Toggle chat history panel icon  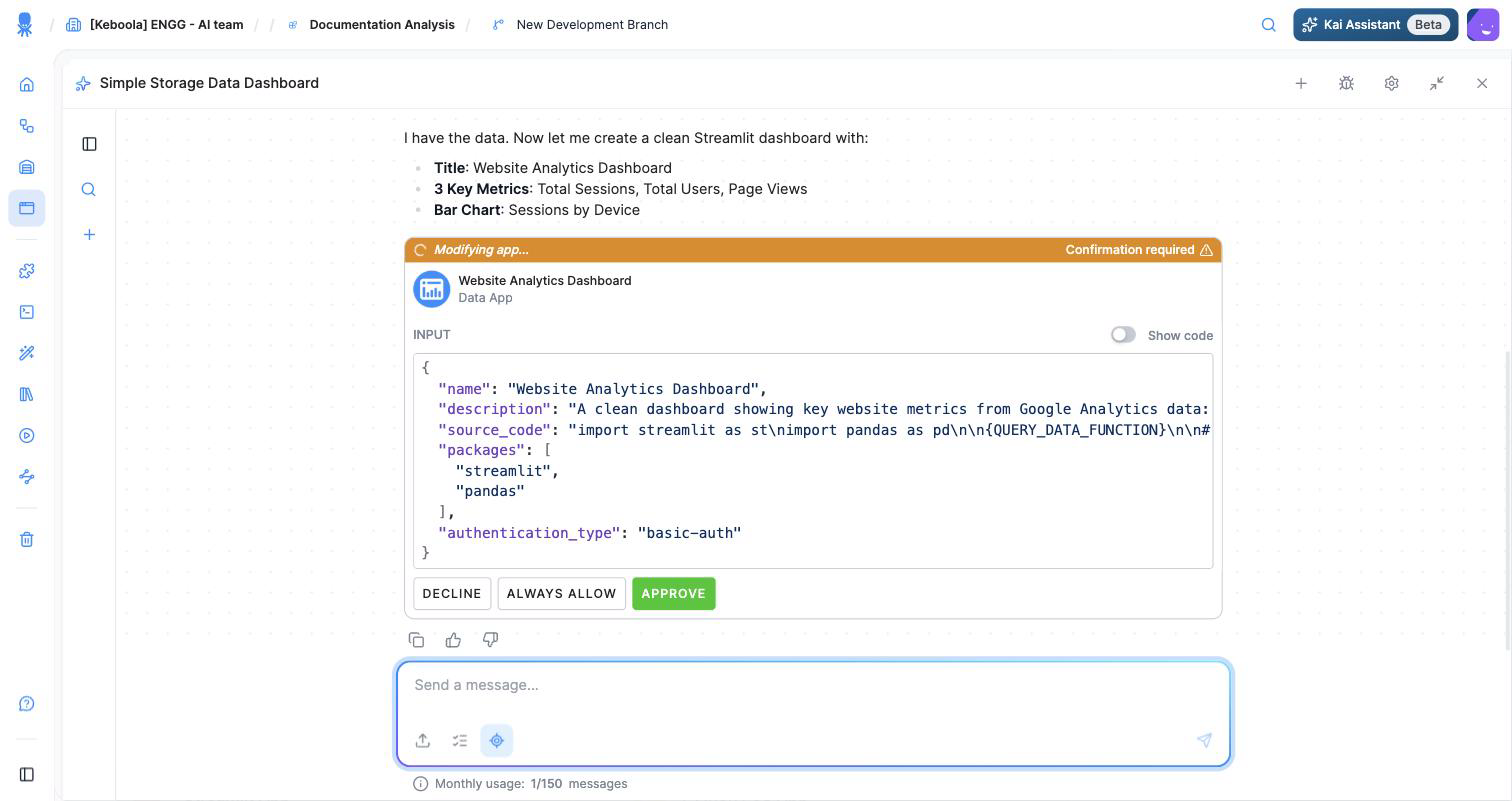[89, 144]
